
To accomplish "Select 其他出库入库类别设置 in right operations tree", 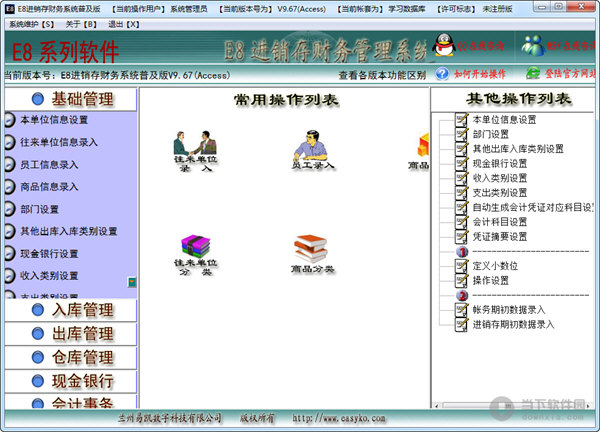I will coord(518,149).
